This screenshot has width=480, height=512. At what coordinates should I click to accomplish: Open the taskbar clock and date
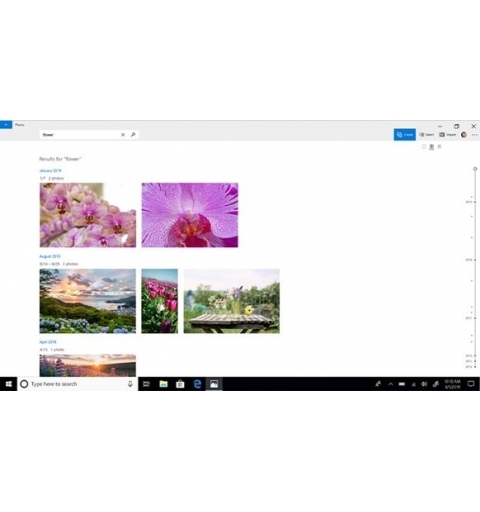452,384
